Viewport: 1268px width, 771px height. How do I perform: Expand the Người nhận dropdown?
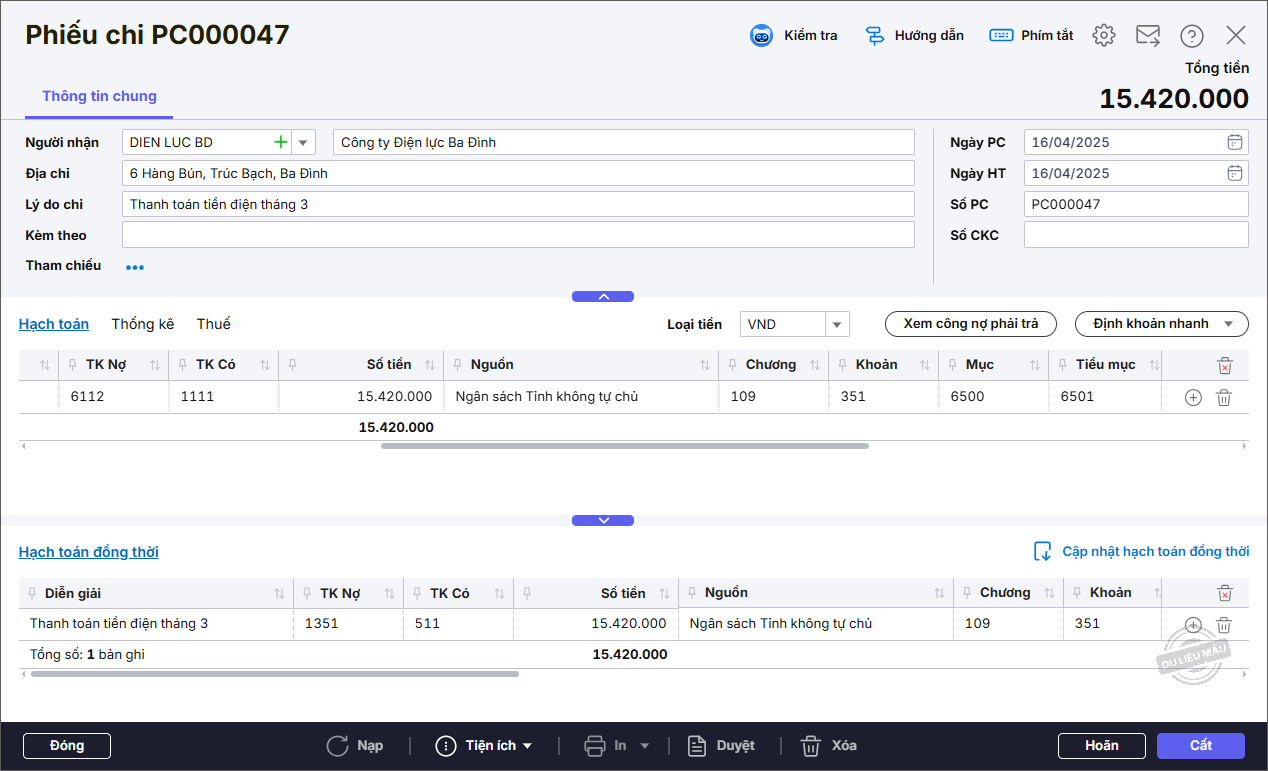click(x=304, y=142)
